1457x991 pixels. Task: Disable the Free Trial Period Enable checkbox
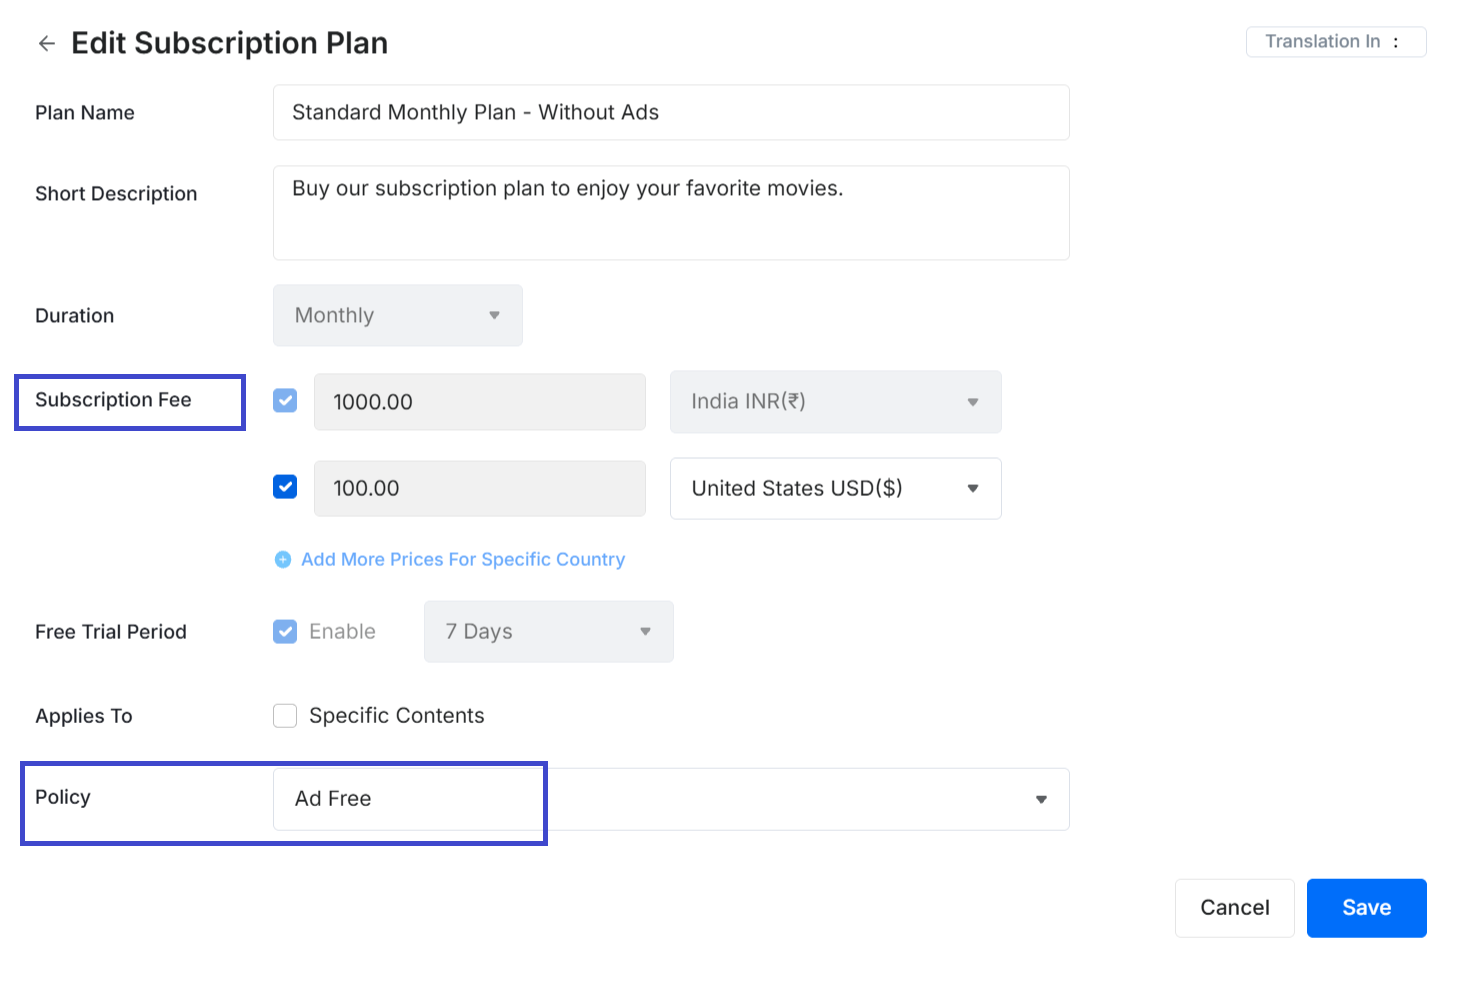(x=285, y=632)
